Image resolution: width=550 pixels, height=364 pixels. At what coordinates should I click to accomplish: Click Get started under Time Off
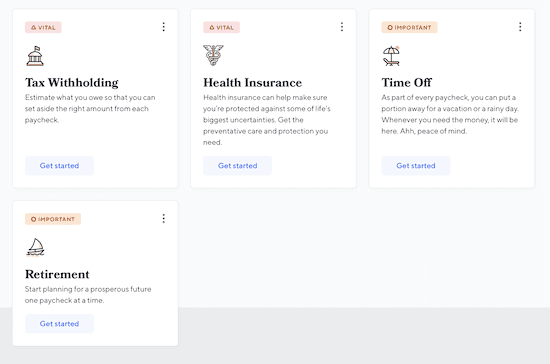pyautogui.click(x=416, y=166)
